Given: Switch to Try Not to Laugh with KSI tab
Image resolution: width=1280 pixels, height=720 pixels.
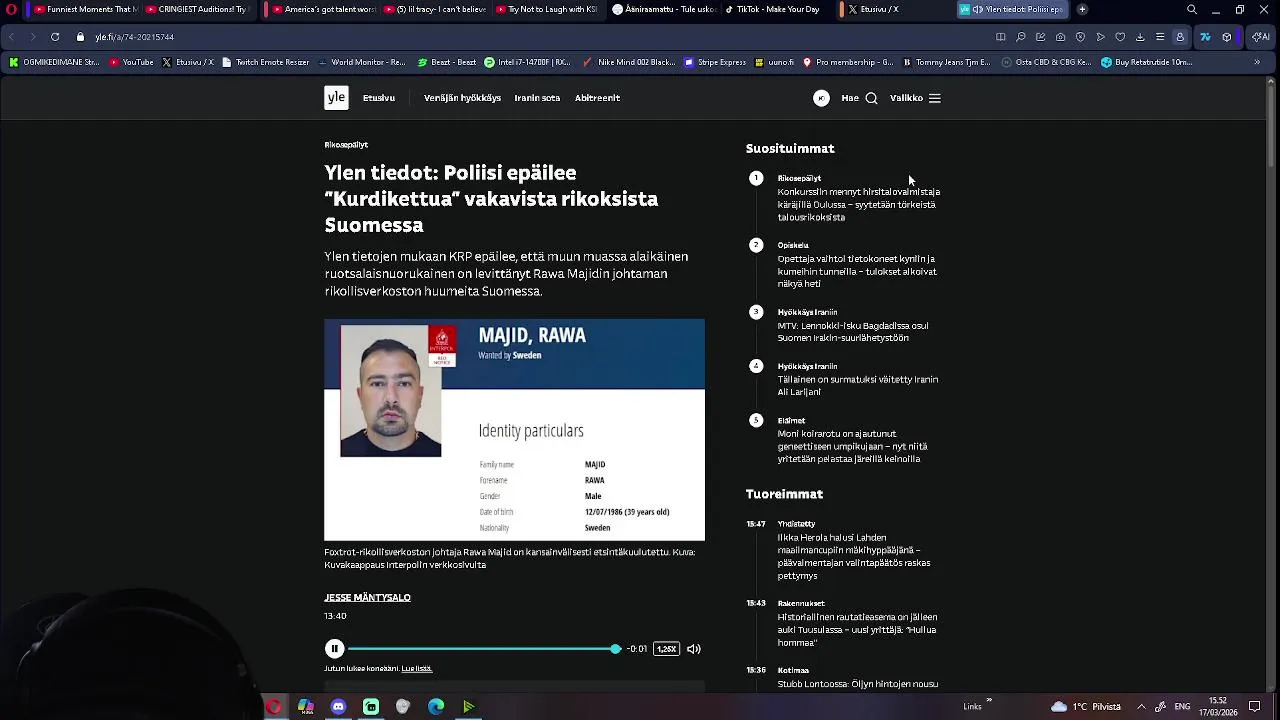Looking at the screenshot, I should tap(546, 9).
